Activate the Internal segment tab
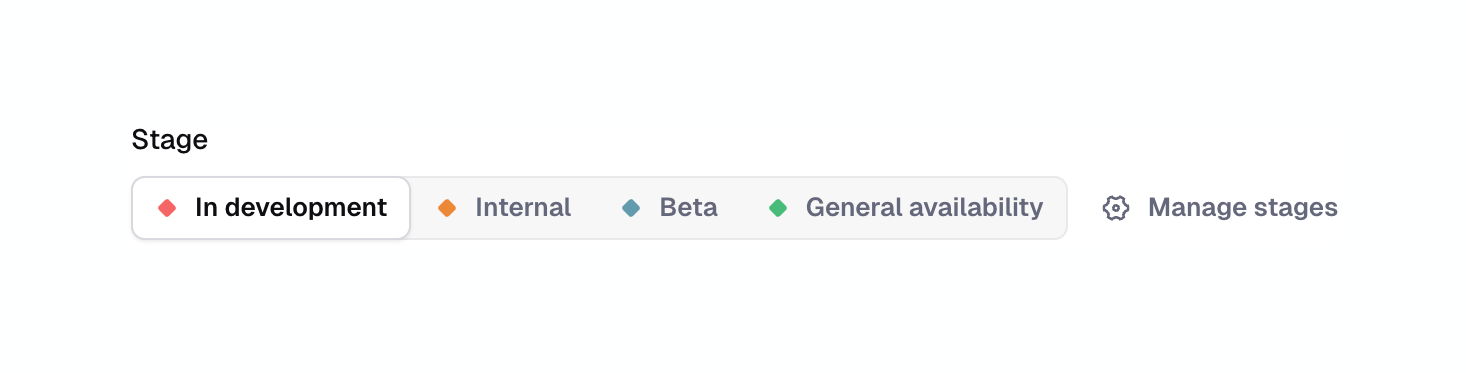Viewport: 1466px width, 373px height. point(504,208)
